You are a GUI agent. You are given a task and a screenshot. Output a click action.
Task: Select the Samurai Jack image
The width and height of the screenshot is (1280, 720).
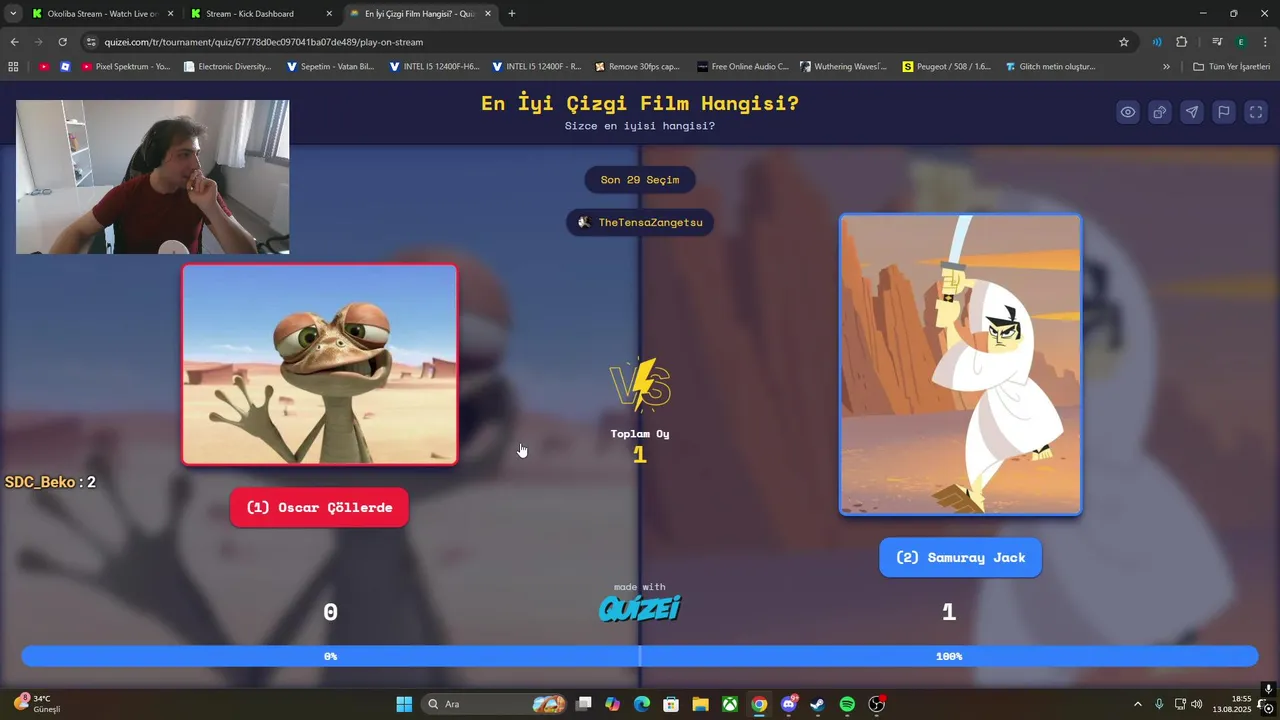point(960,365)
